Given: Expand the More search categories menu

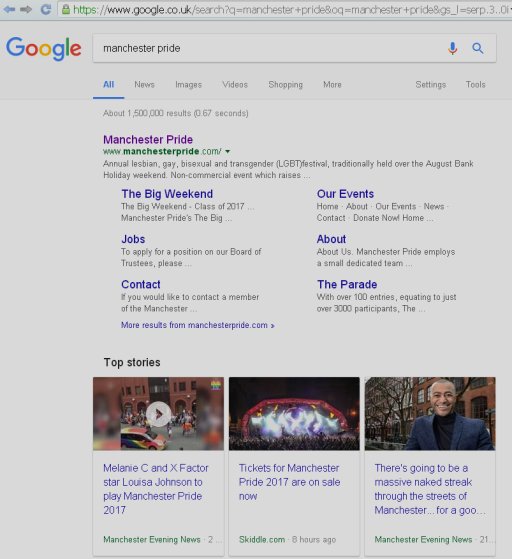Looking at the screenshot, I should pos(332,84).
